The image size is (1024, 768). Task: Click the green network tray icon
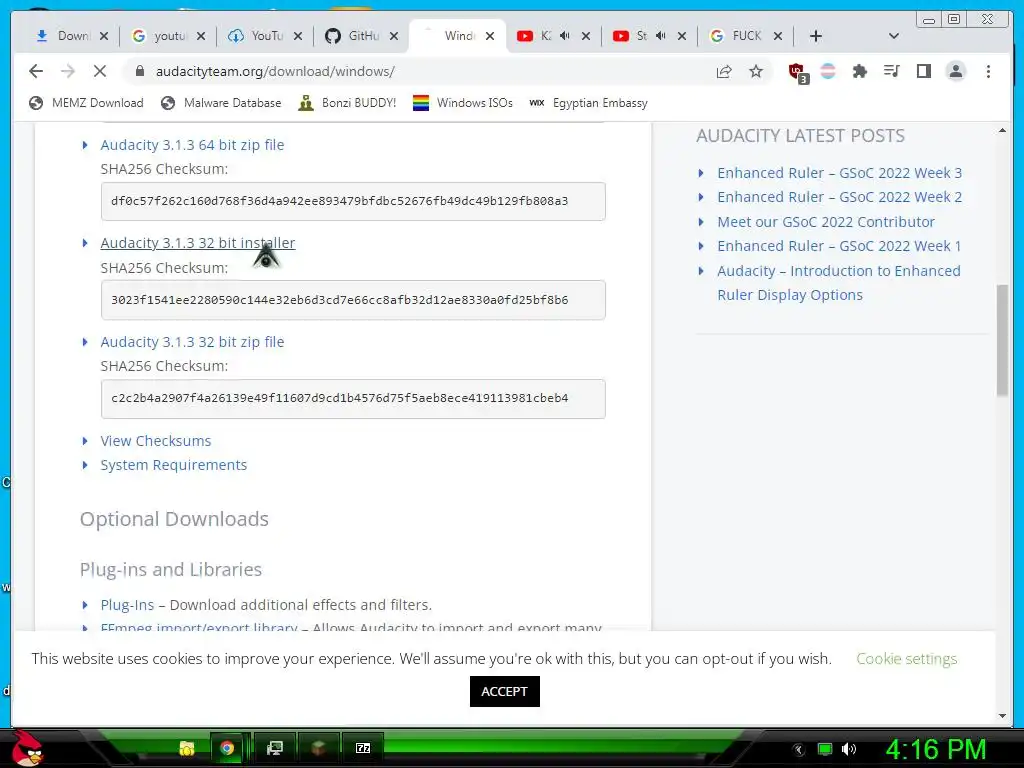[825, 749]
